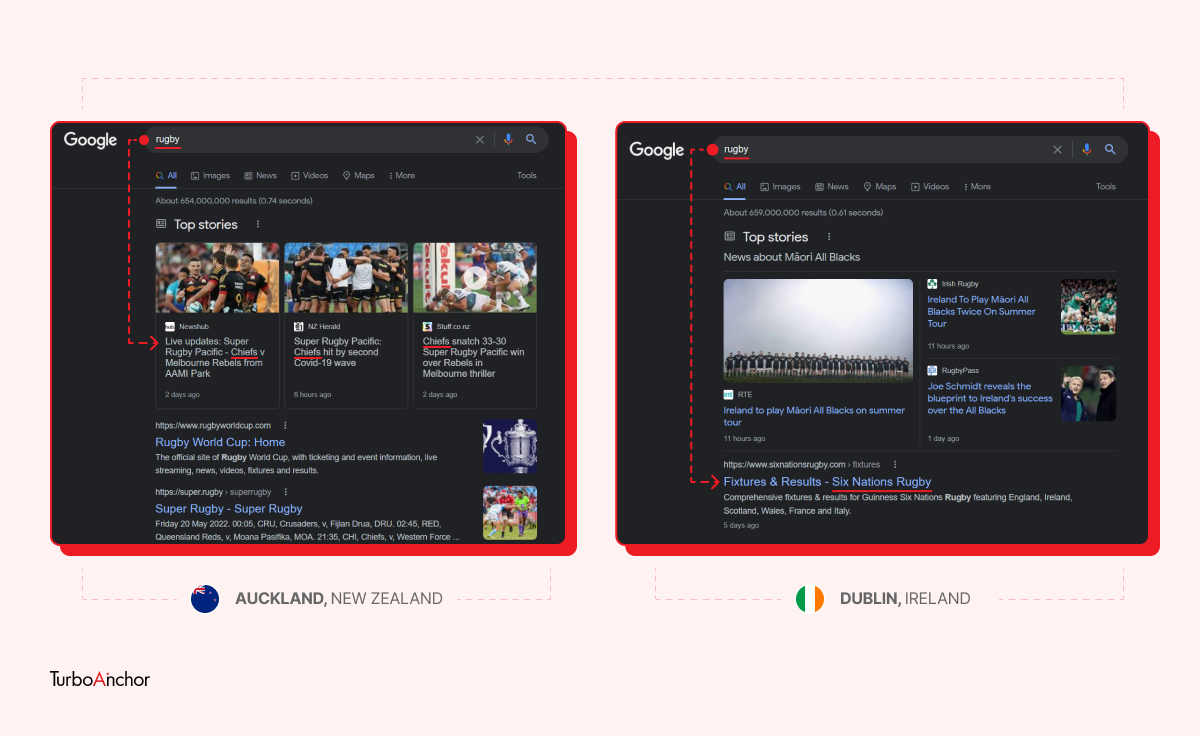This screenshot has height=736, width=1200.
Task: Open Fixtures & Results - Six Nations Rugby link
Action: pyautogui.click(x=827, y=482)
